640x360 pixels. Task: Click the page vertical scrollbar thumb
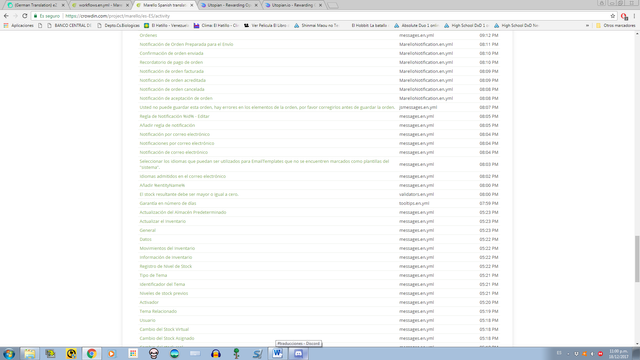click(x=637, y=258)
